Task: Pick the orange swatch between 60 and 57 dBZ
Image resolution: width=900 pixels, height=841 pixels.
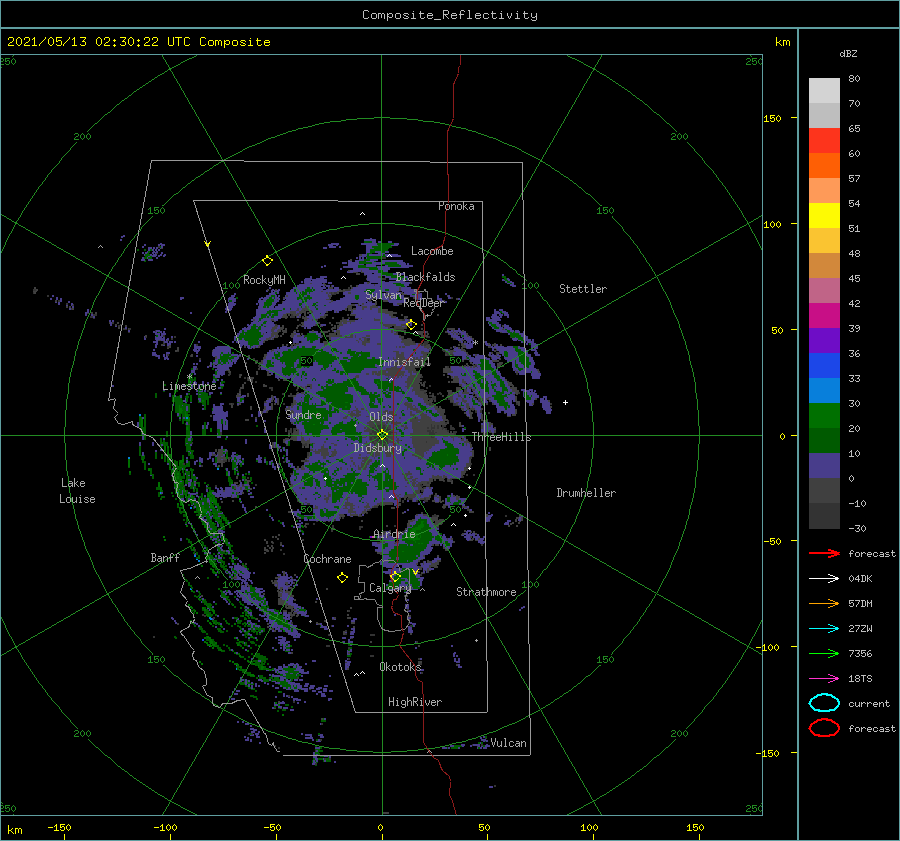Action: point(824,166)
